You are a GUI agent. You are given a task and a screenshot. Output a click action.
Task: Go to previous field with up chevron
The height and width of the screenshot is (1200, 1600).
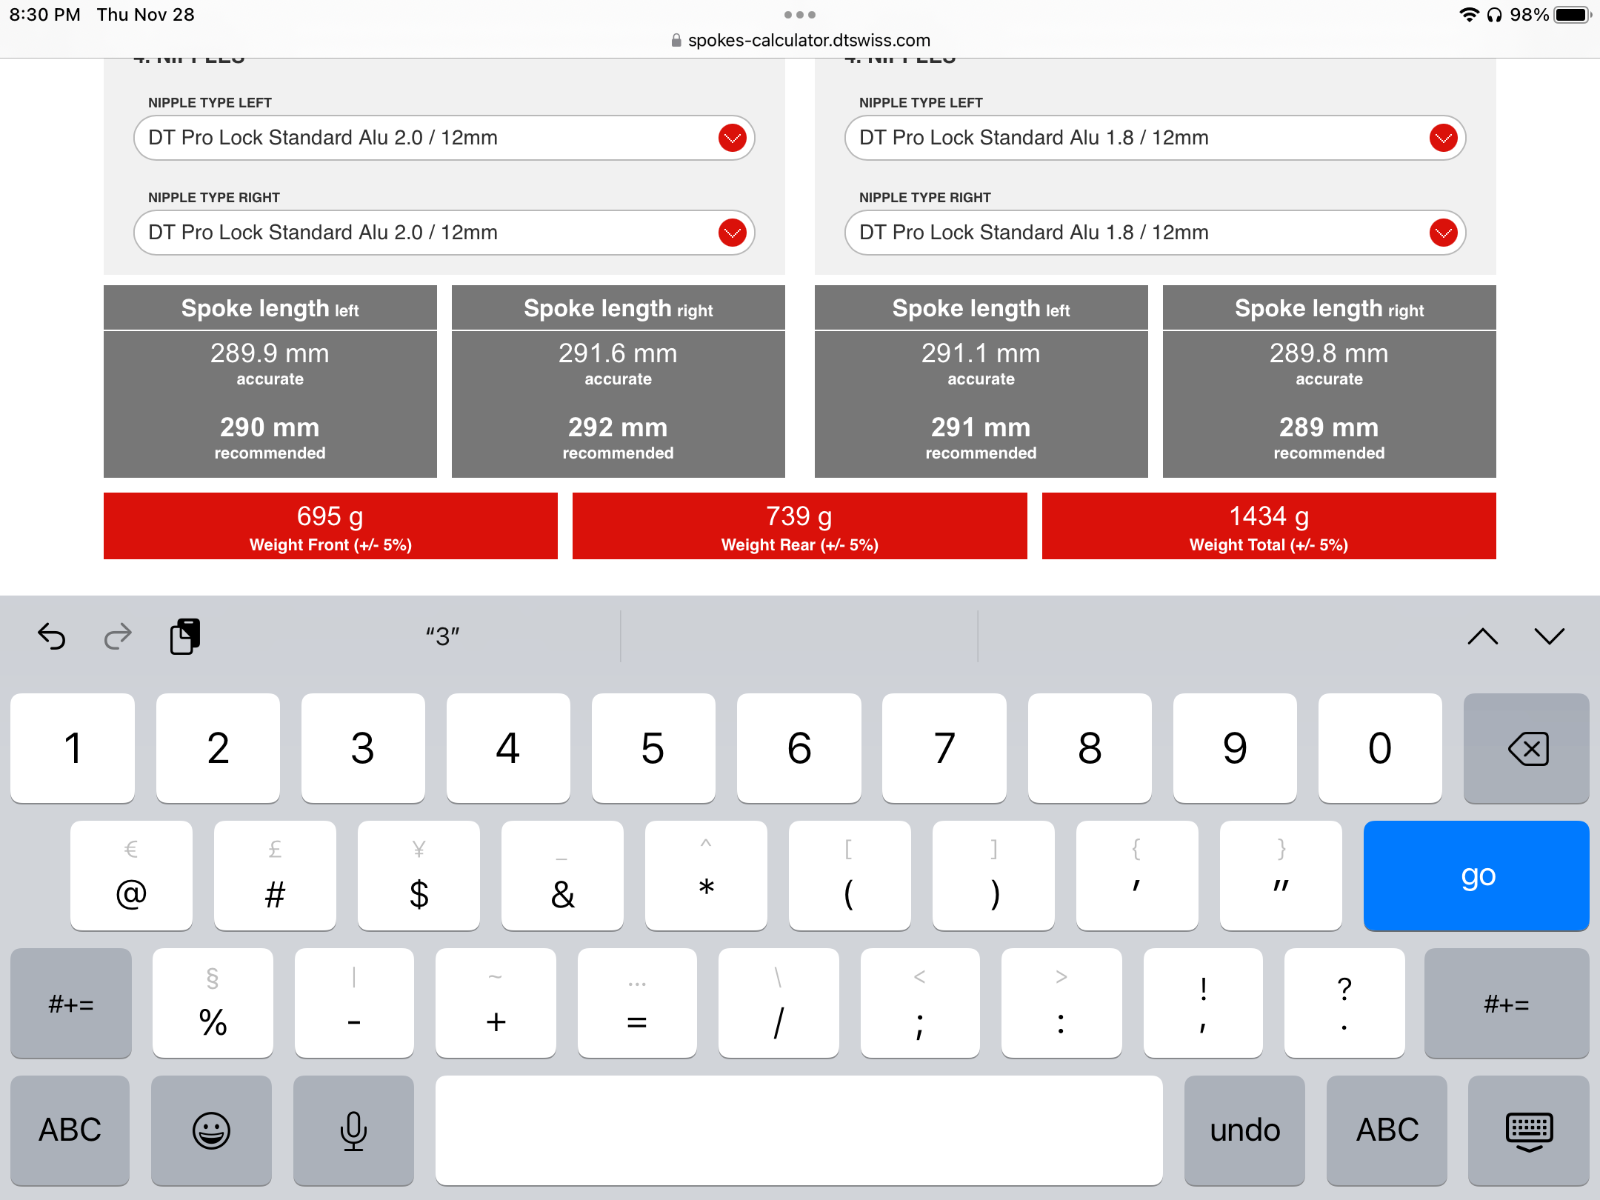tap(1482, 636)
